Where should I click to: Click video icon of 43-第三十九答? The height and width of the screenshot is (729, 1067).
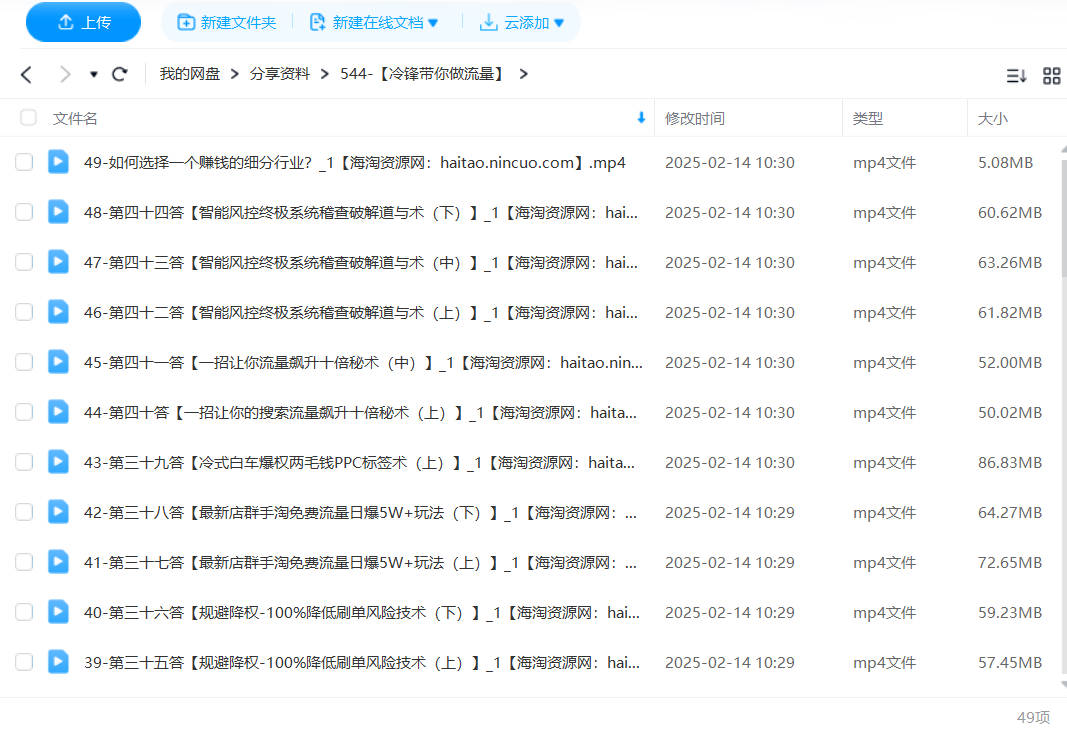(59, 461)
